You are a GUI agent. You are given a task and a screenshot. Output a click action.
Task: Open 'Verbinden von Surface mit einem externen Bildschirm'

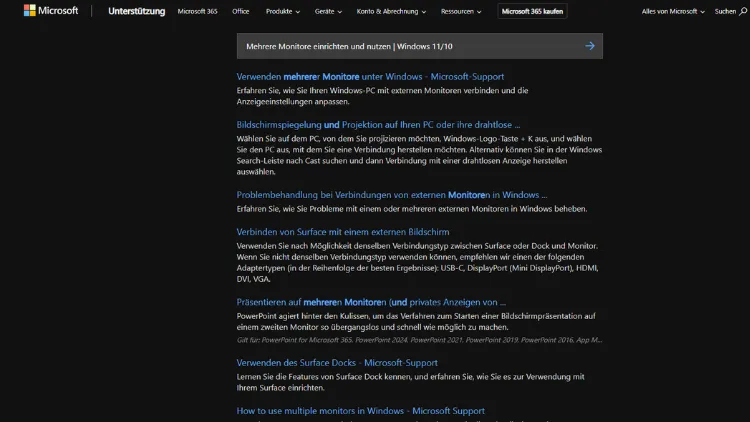click(343, 232)
